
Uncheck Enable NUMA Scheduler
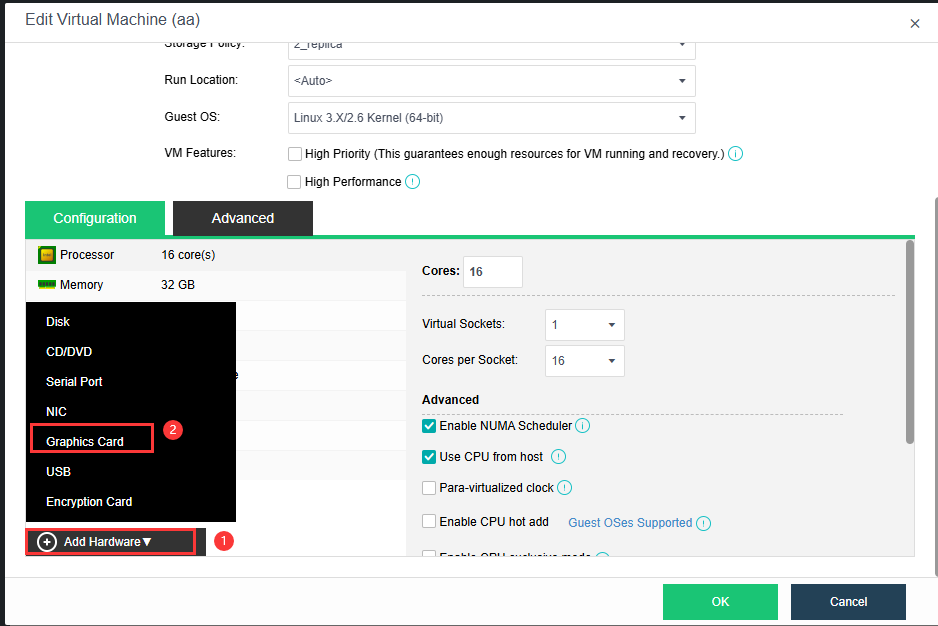pyautogui.click(x=429, y=426)
